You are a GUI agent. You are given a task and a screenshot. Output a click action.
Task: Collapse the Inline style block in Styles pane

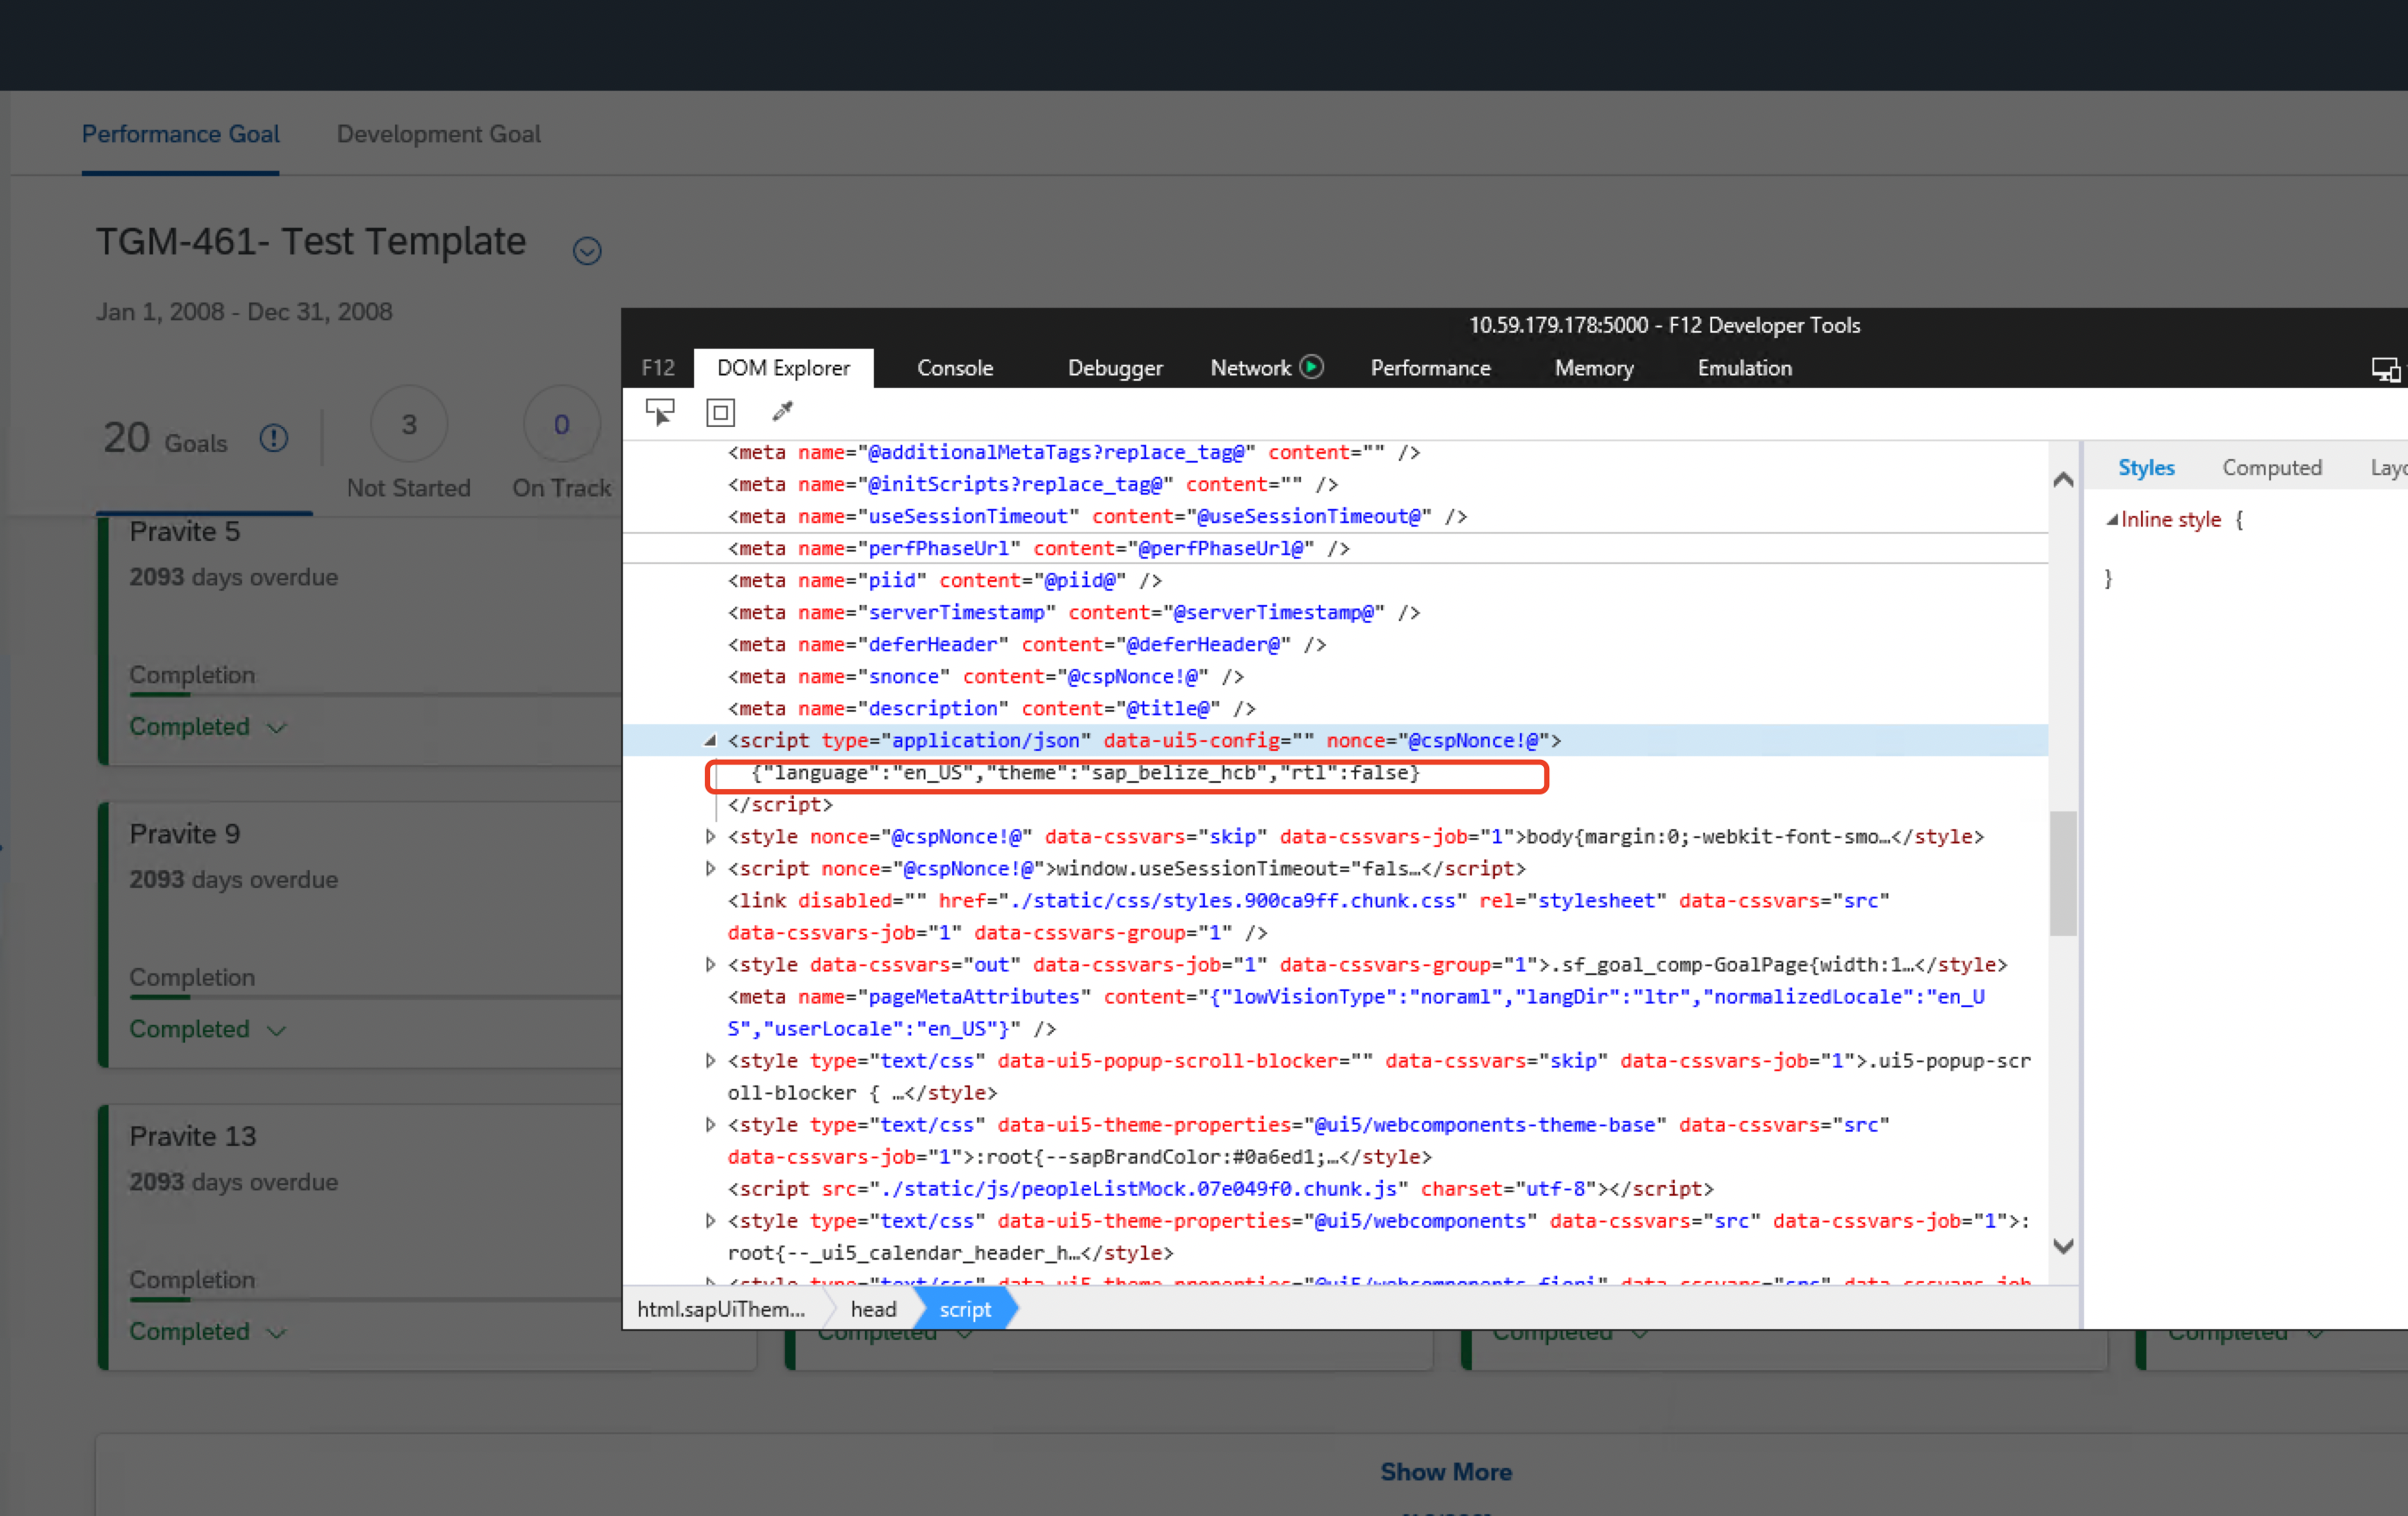(2110, 519)
